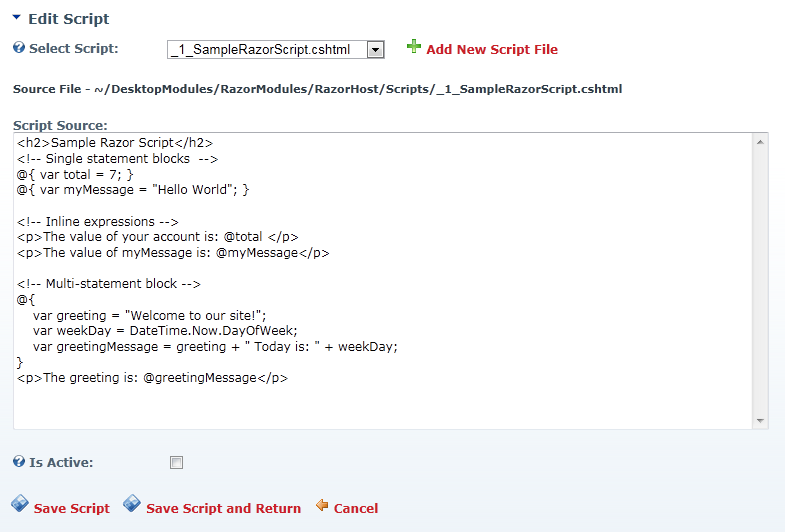Click the green plus add icon
785x532 pixels.
414,47
